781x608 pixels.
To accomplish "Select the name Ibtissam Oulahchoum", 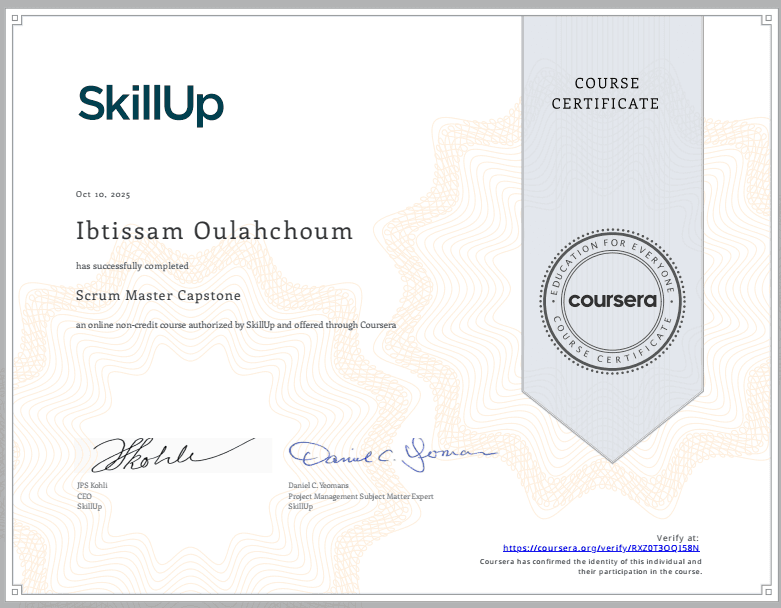I will [214, 231].
